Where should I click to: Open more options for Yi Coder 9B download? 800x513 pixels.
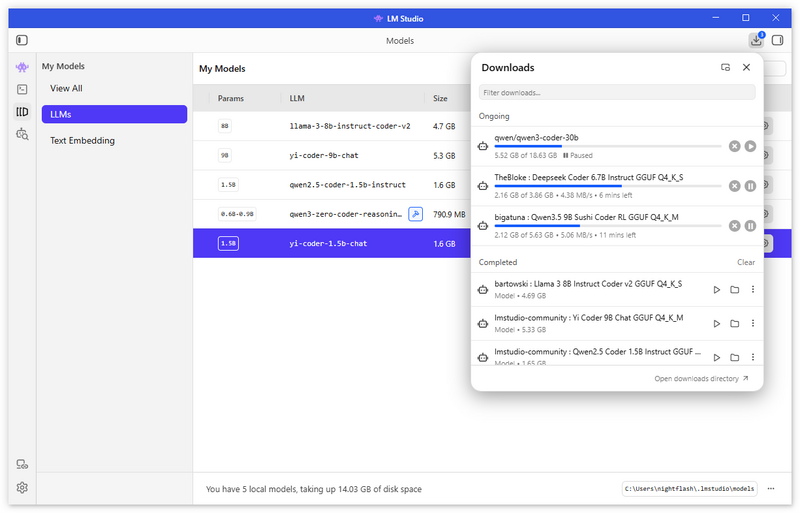tap(753, 323)
